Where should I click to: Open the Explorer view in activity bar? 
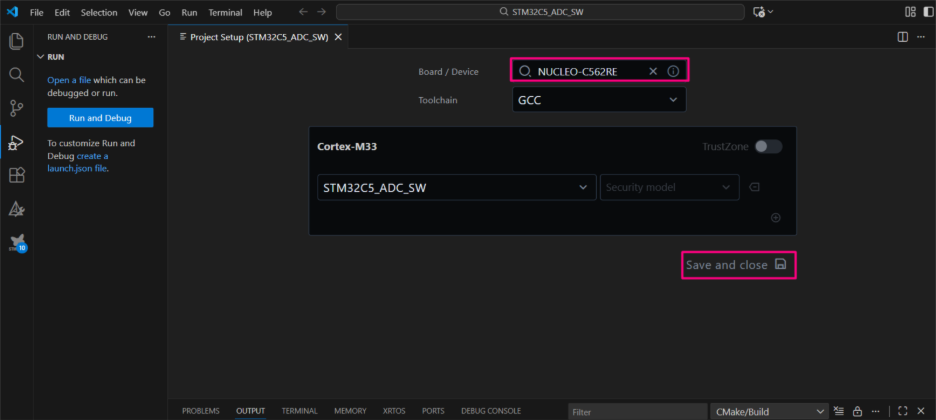tap(16, 41)
